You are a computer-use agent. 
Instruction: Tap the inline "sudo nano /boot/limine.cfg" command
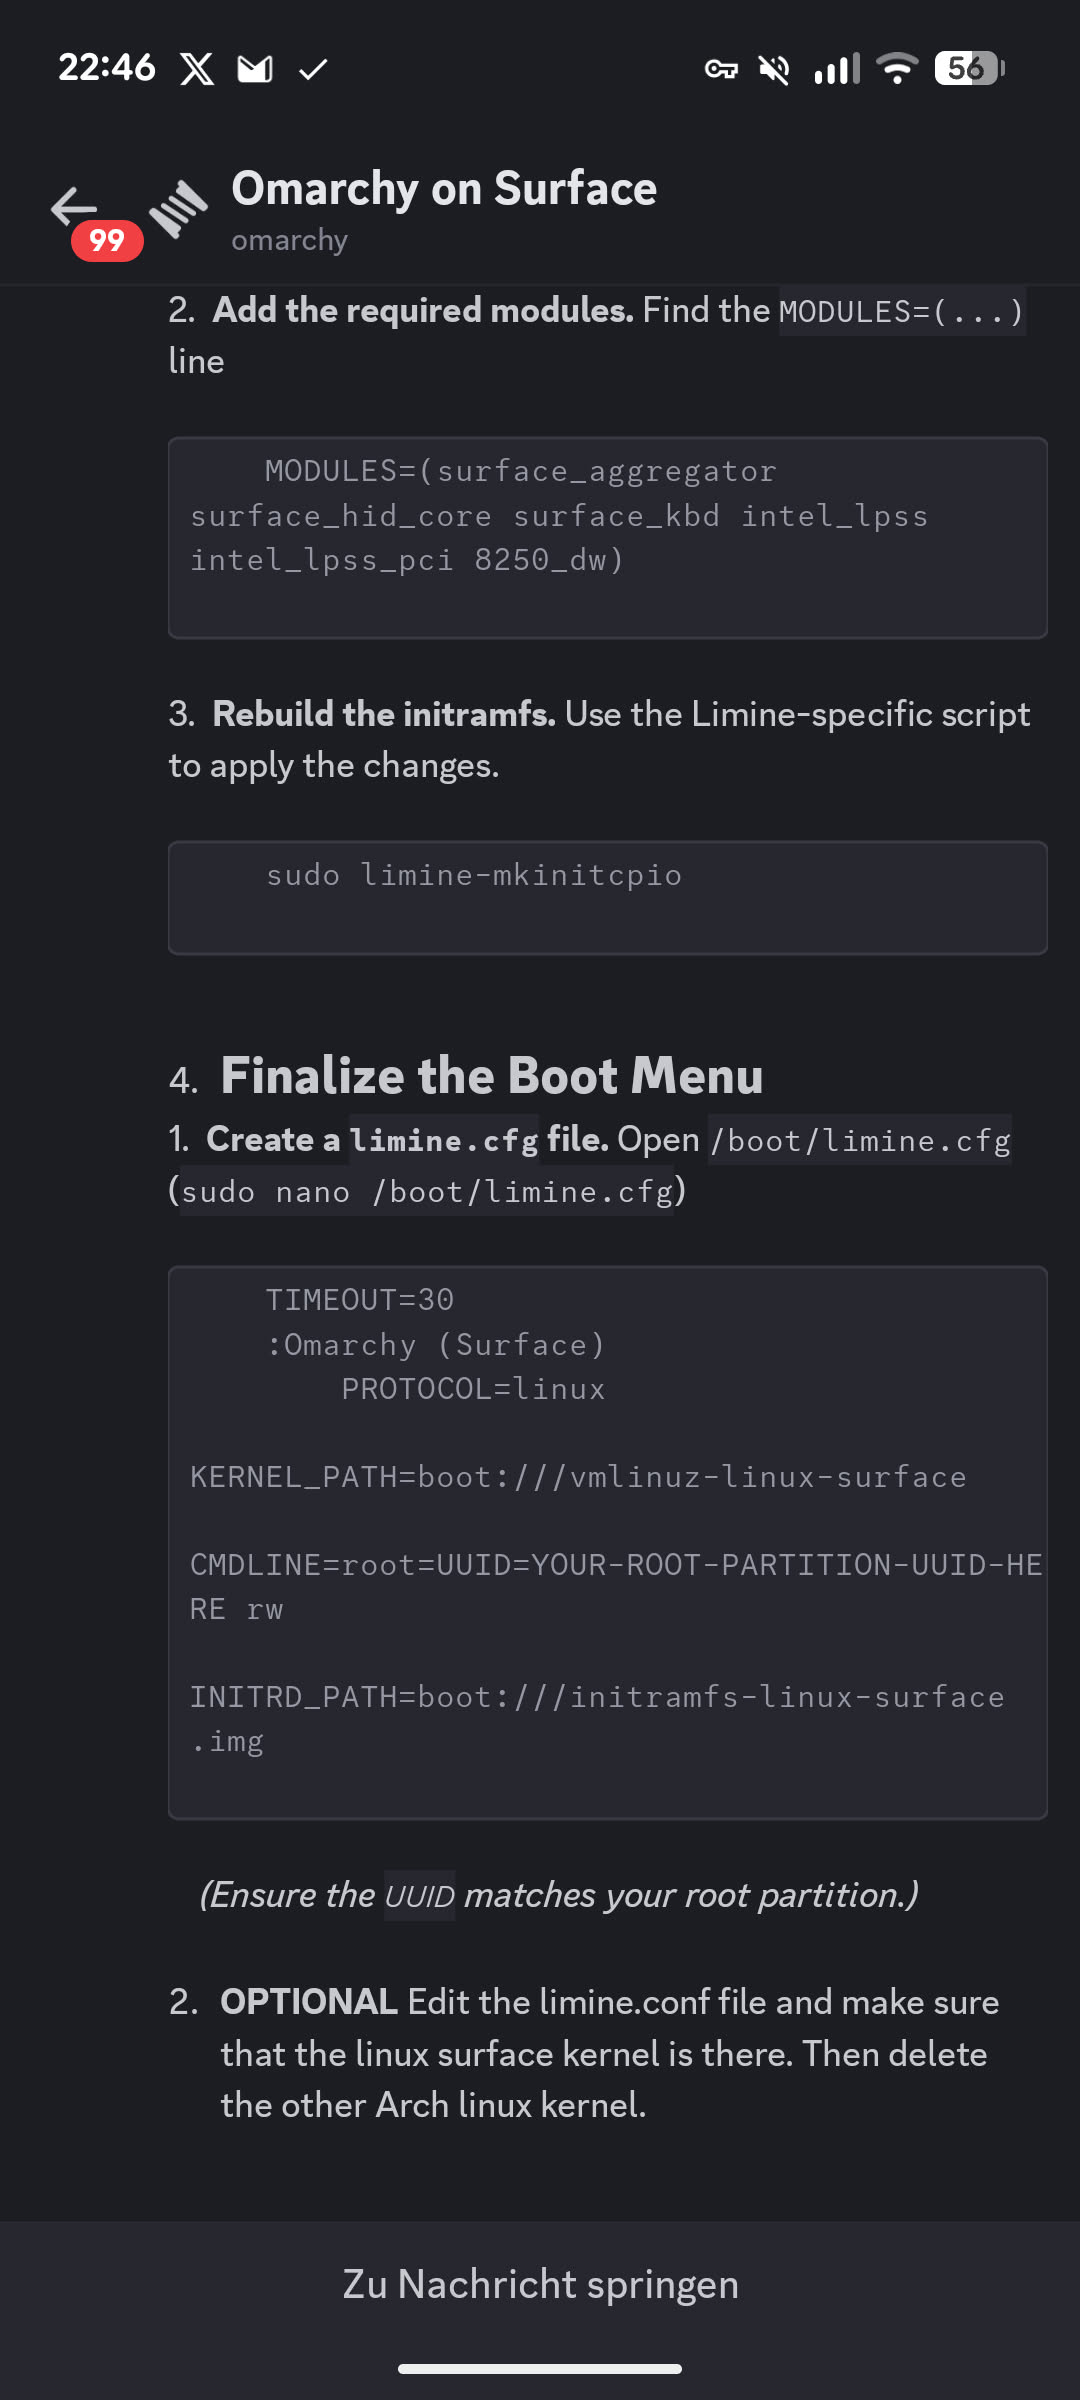(x=427, y=1192)
